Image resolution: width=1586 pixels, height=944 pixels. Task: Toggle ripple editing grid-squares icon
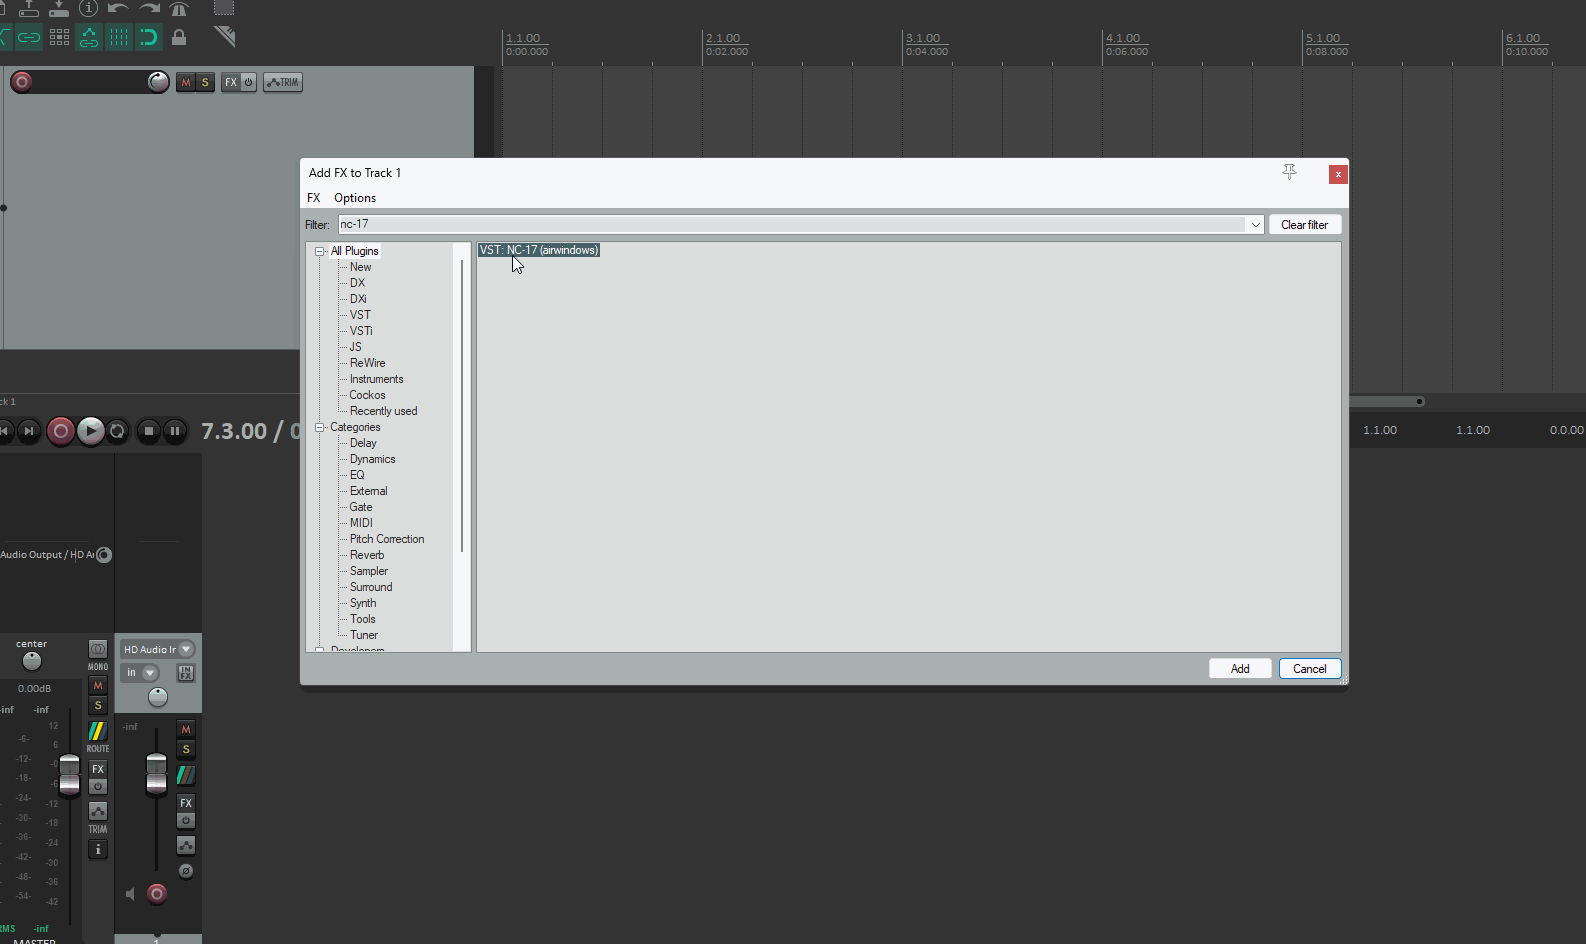click(59, 38)
